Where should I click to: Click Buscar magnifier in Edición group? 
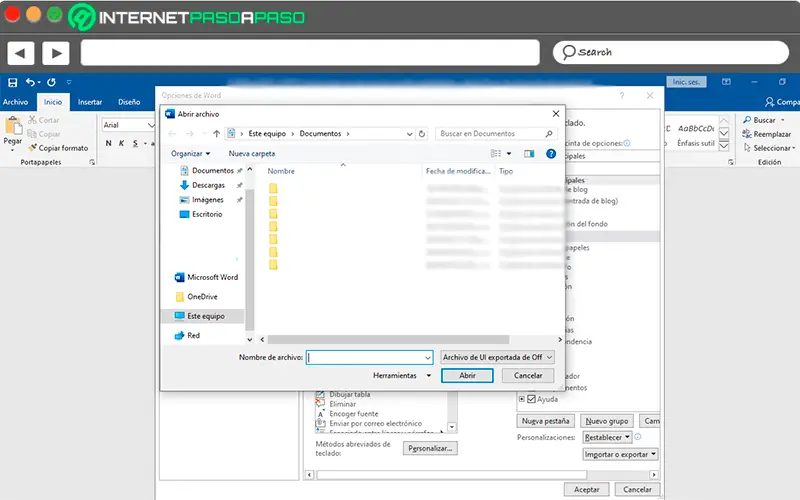point(747,120)
